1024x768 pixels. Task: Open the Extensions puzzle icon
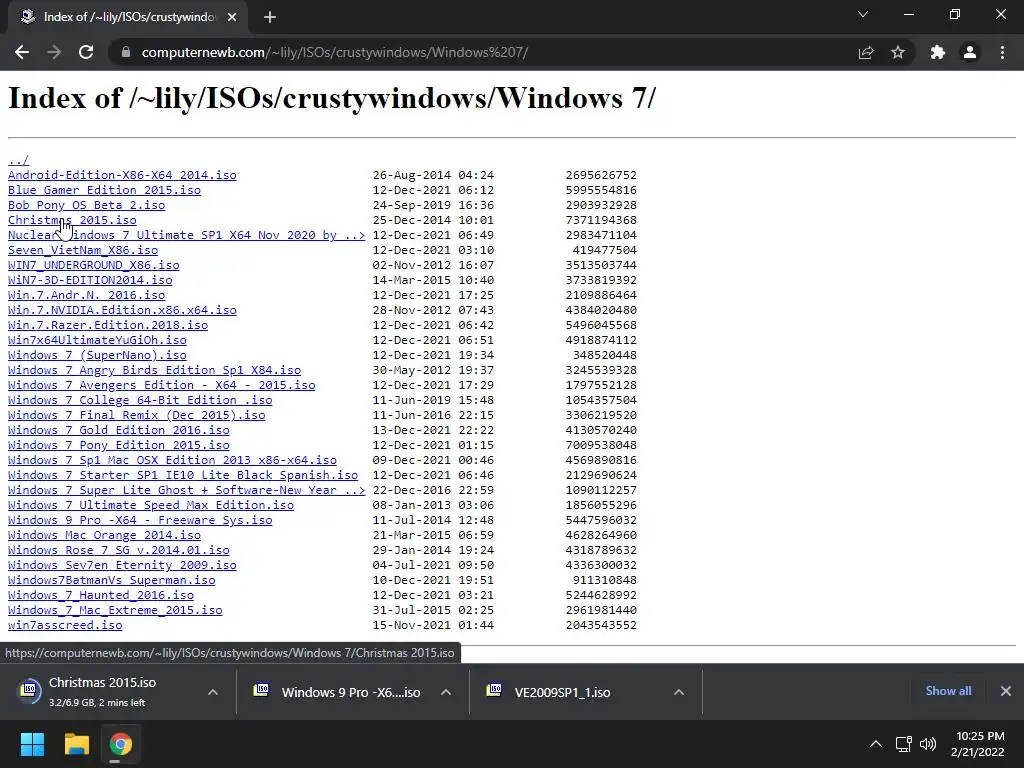[938, 52]
